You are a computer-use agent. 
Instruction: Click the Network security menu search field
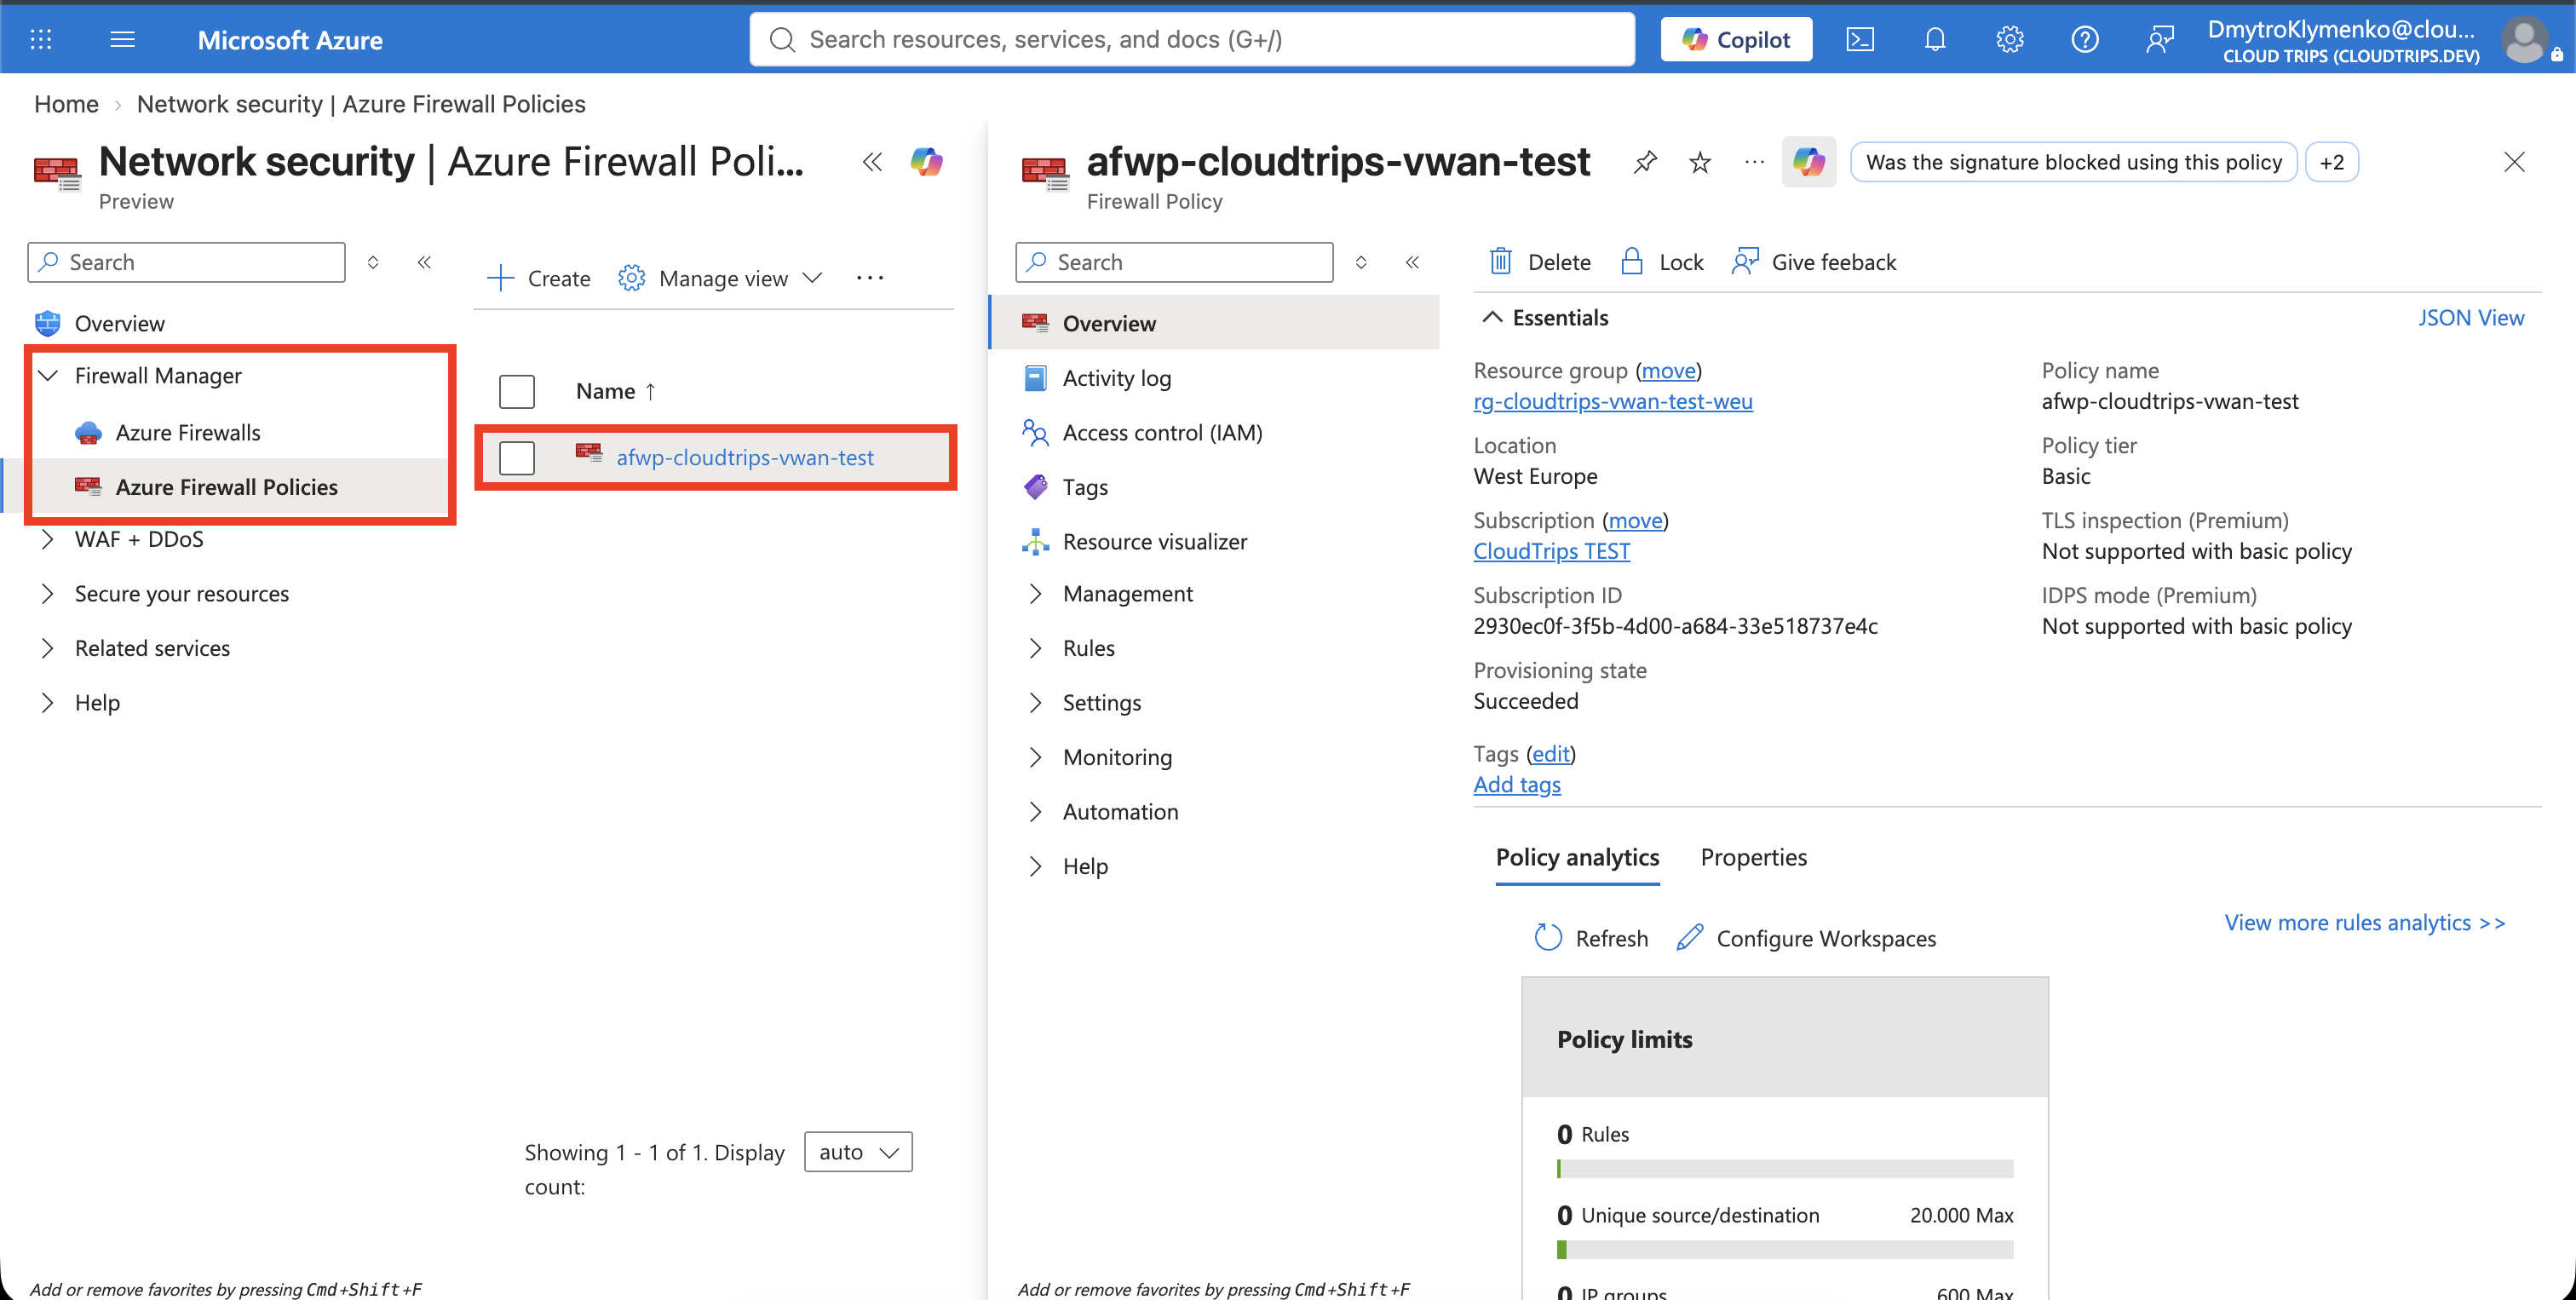tap(187, 262)
